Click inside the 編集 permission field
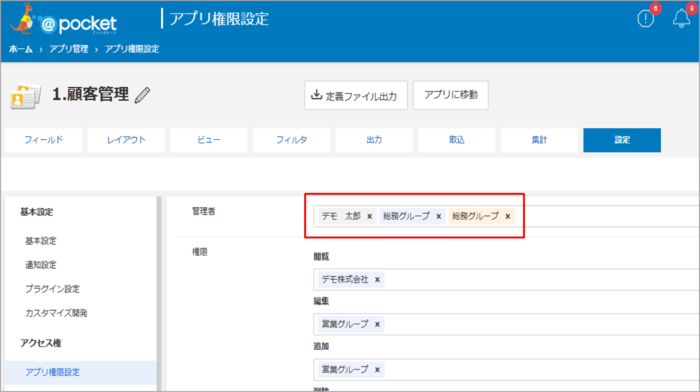700x392 pixels. pyautogui.click(x=506, y=325)
